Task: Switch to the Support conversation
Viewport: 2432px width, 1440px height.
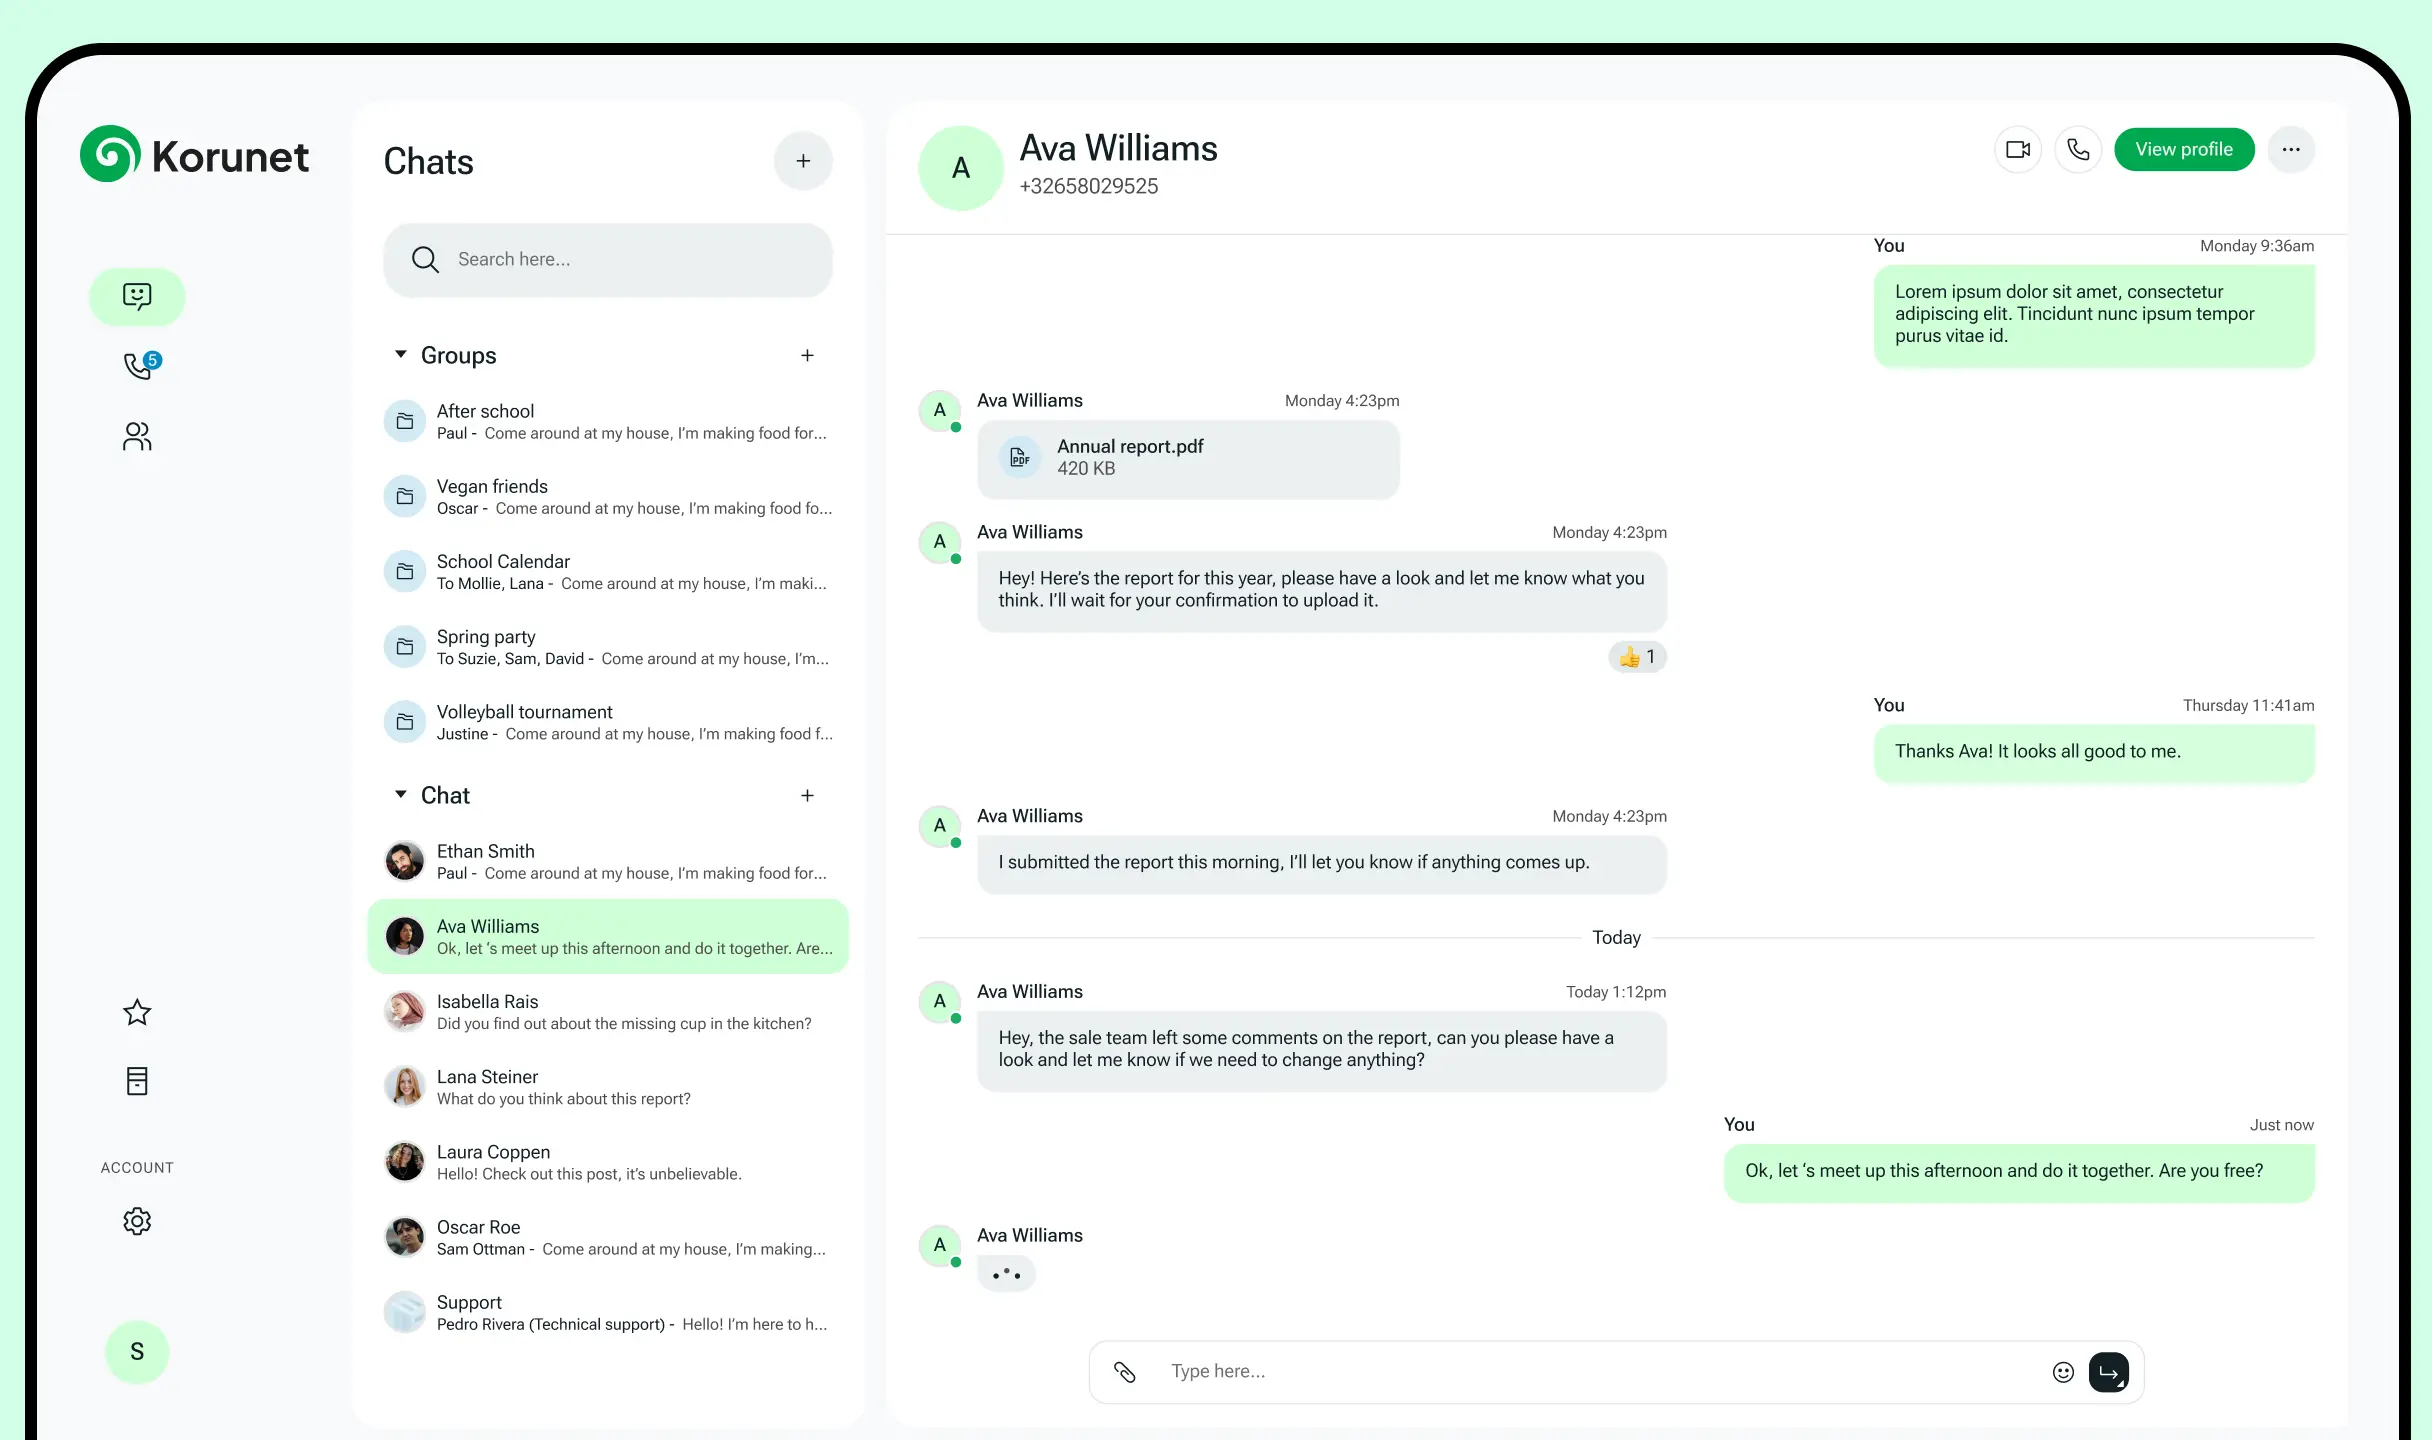Action: 608,1311
